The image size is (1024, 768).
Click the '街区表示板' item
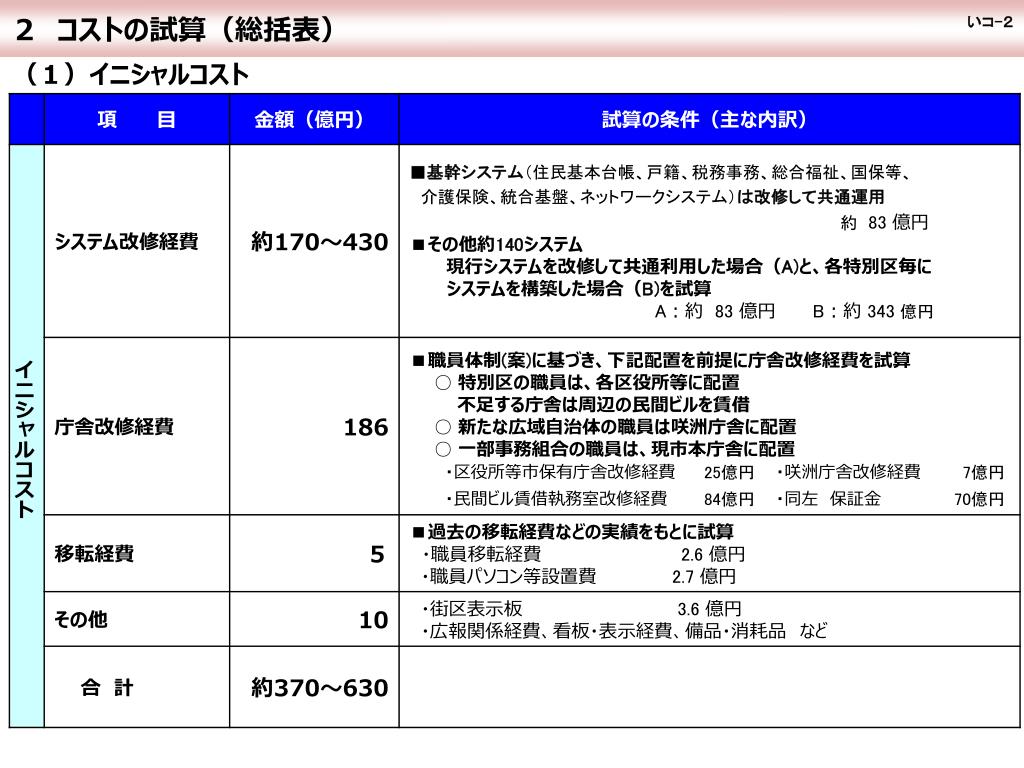pos(472,609)
